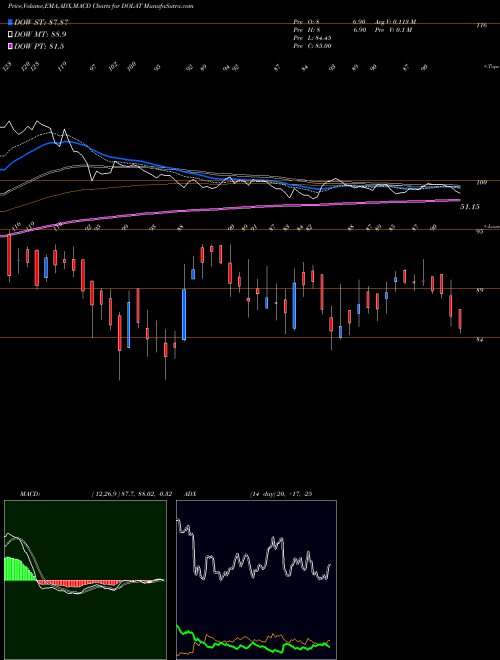Click the 'Pre L: 84.45' low value
The image size is (500, 660).
coord(313,38)
